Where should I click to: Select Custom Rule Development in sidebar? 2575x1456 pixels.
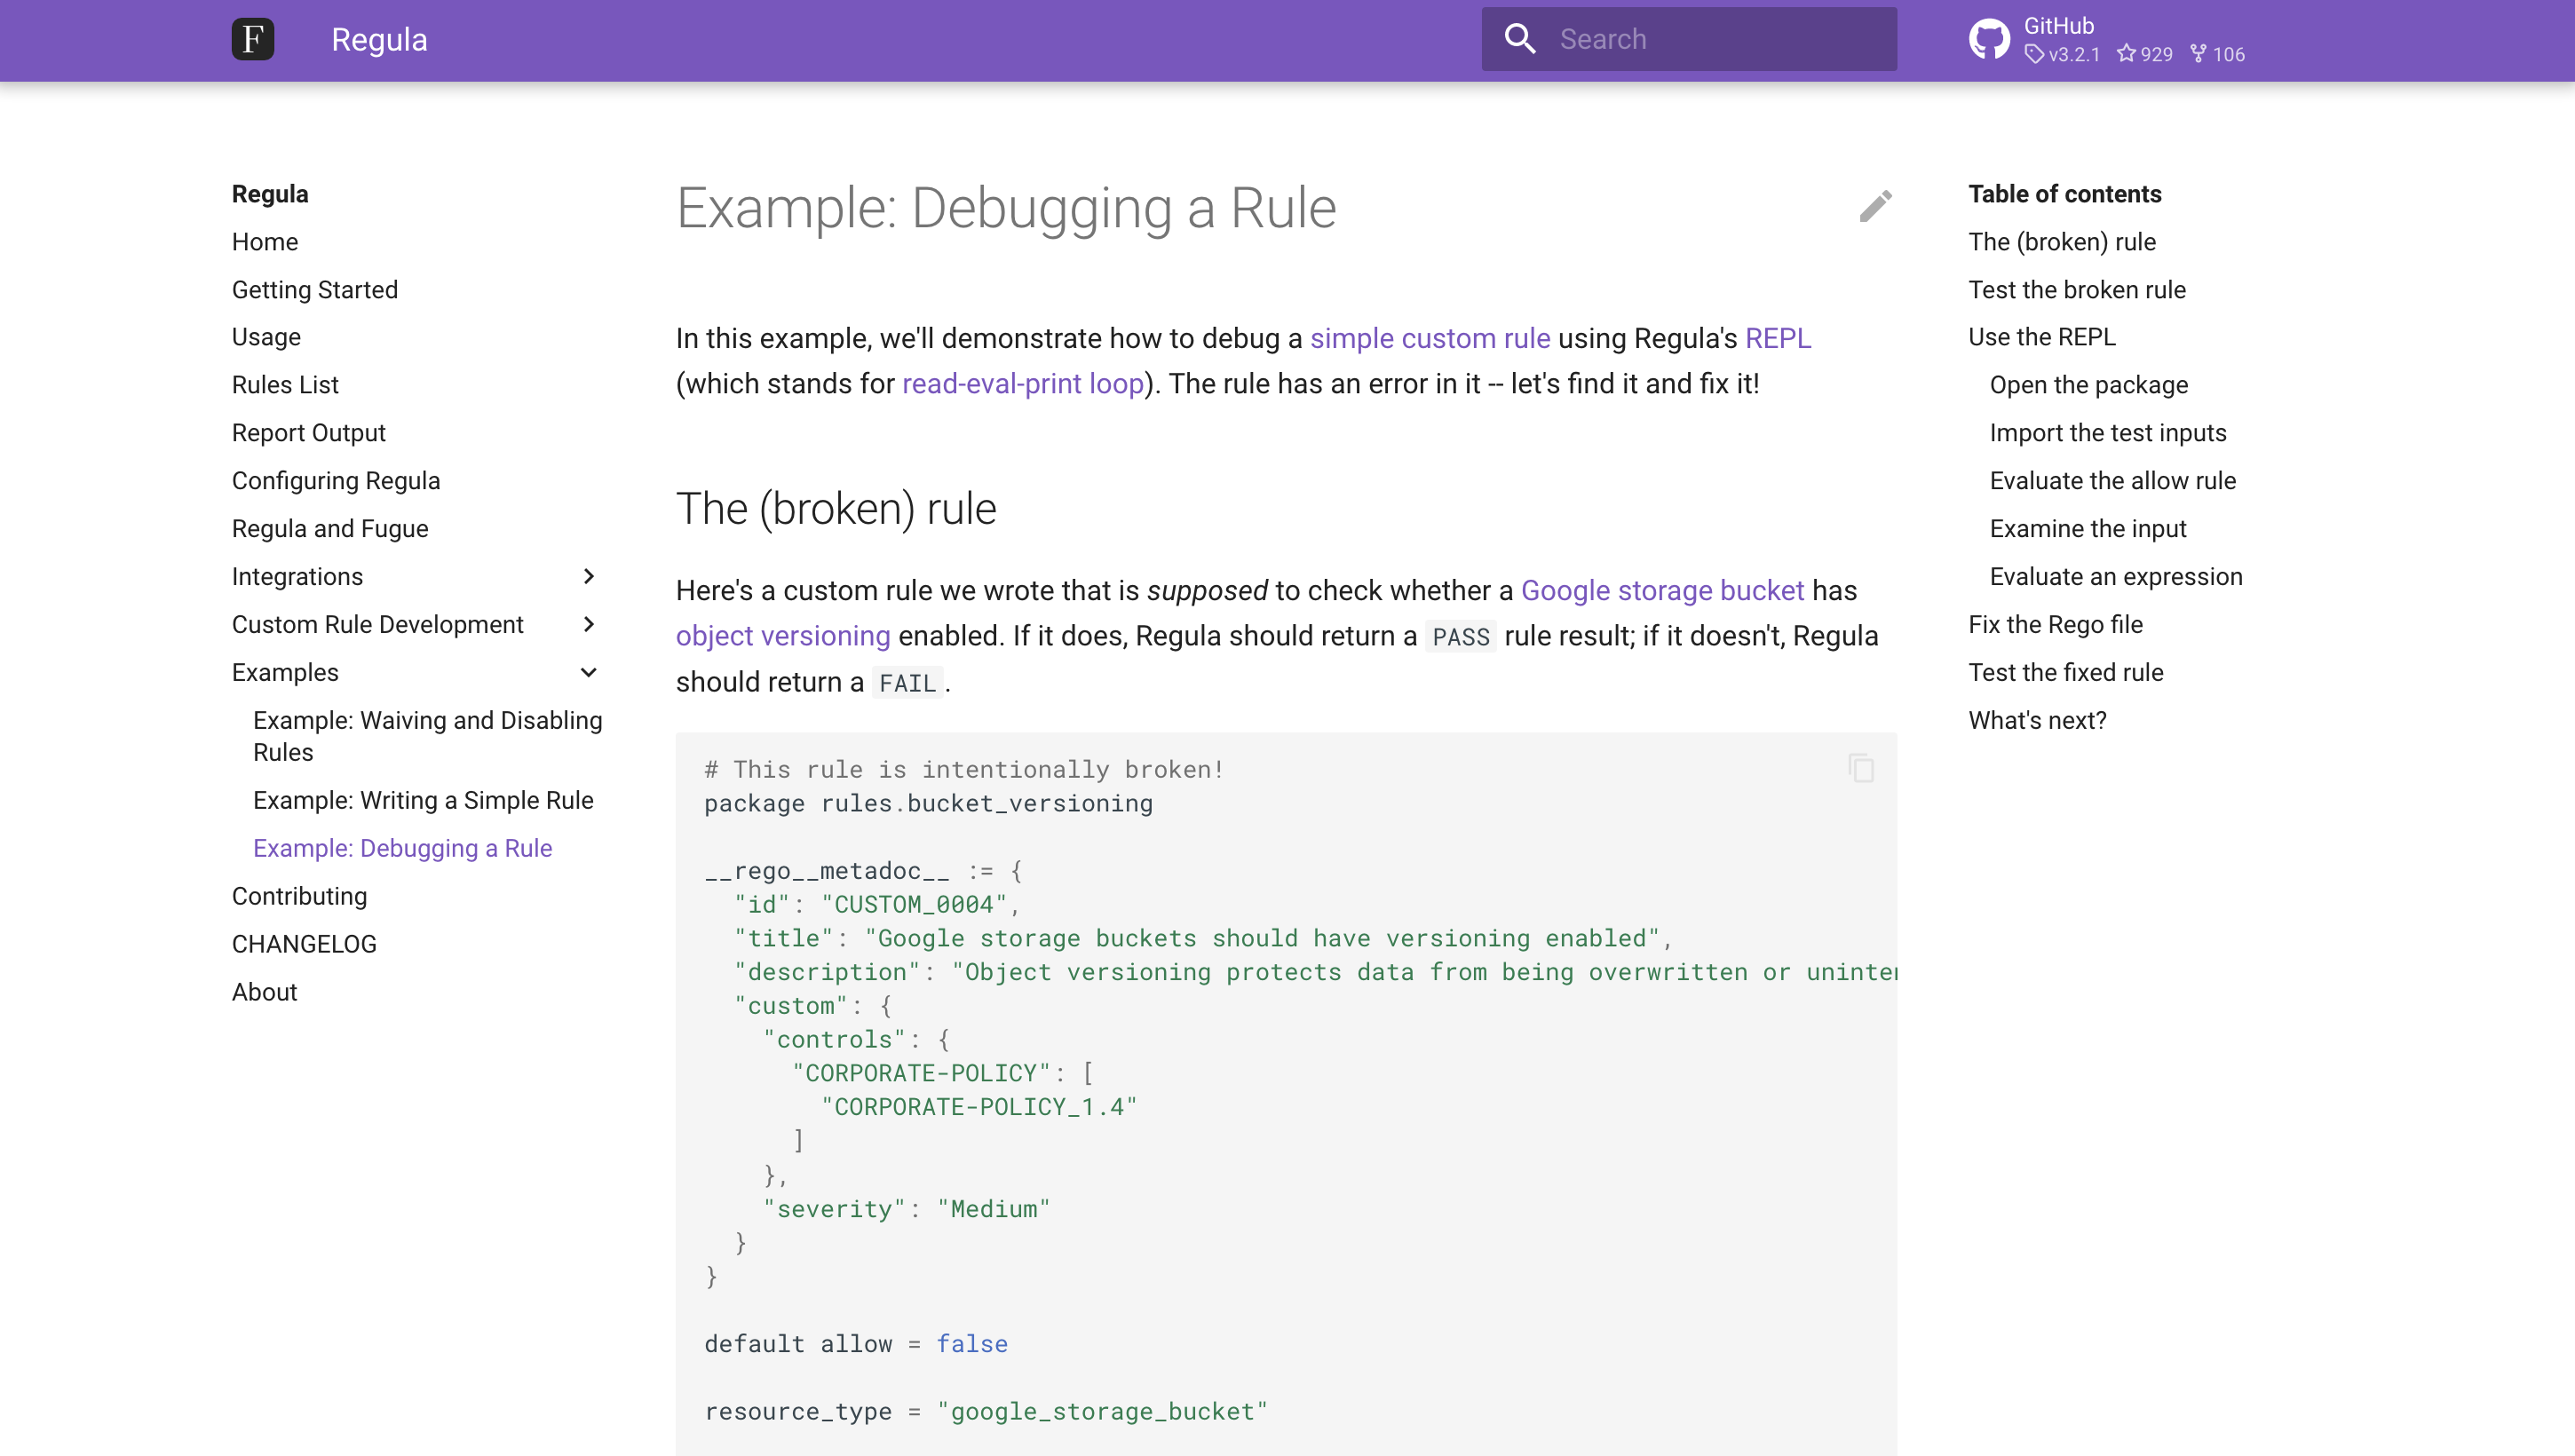pyautogui.click(x=377, y=624)
